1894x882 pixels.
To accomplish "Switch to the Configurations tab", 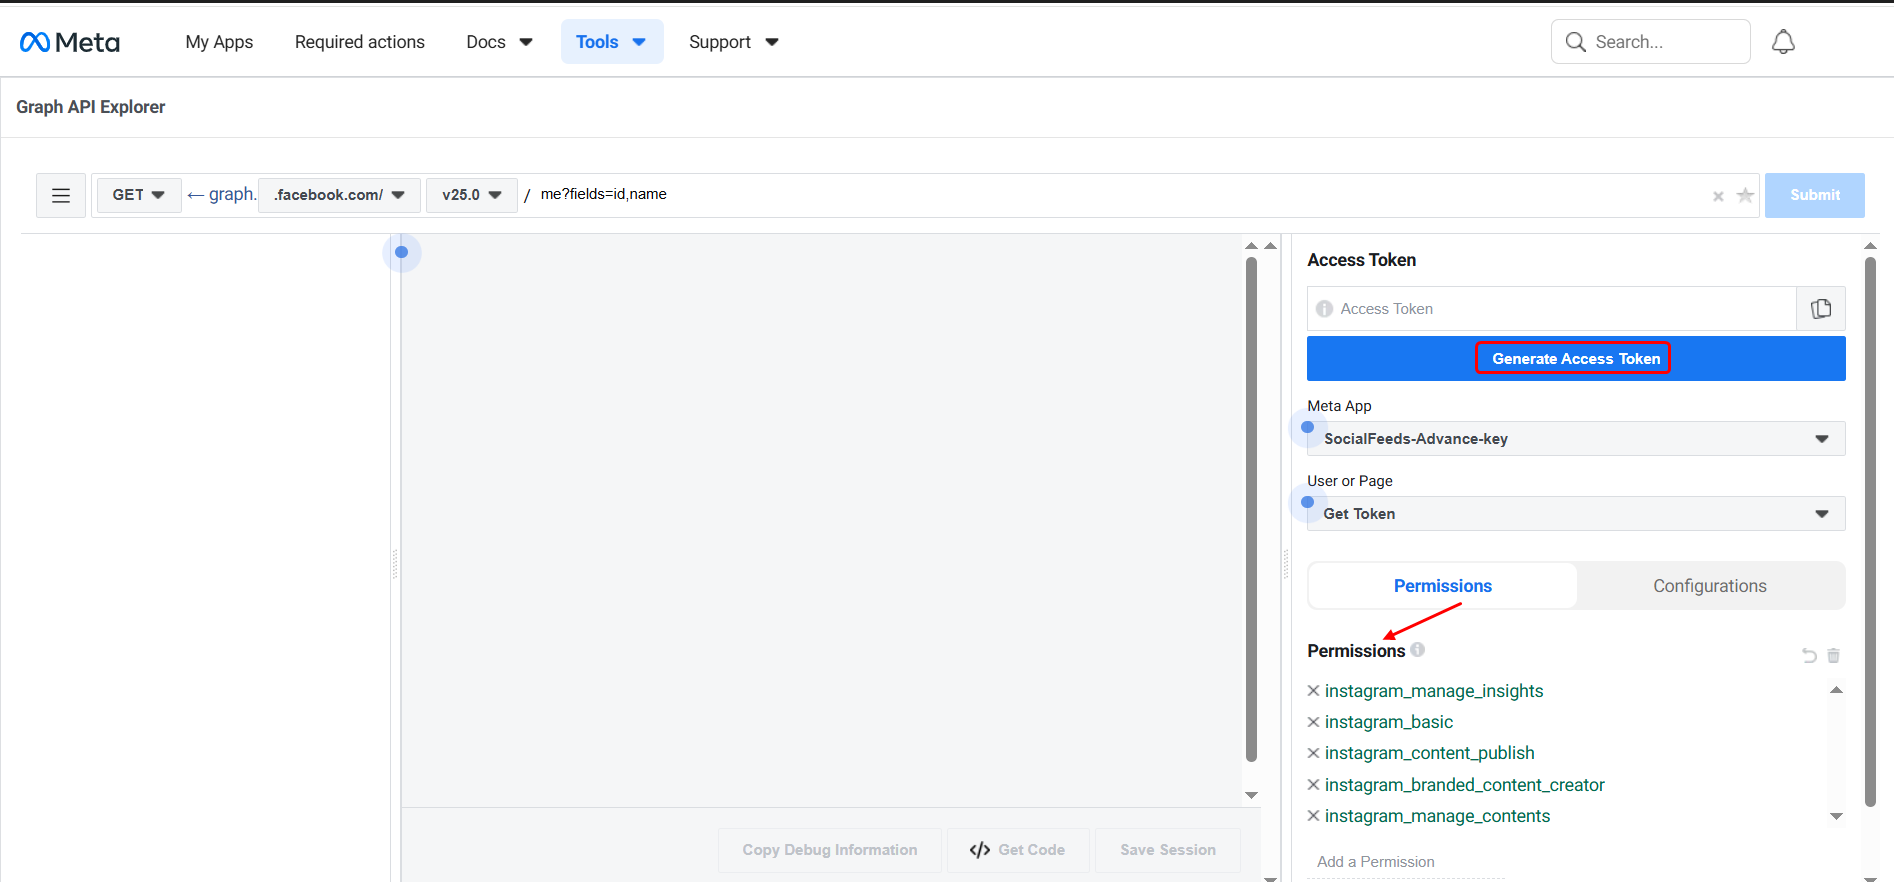I will pos(1709,586).
